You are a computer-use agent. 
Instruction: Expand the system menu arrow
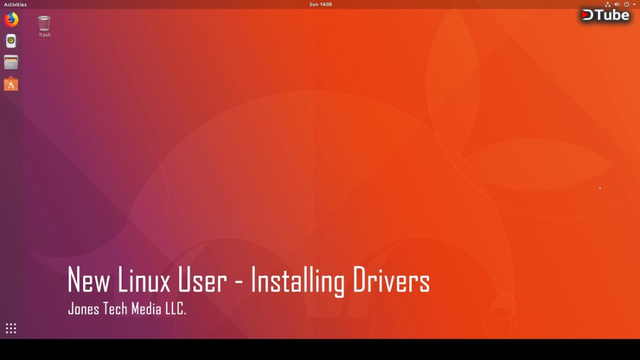pyautogui.click(x=634, y=4)
